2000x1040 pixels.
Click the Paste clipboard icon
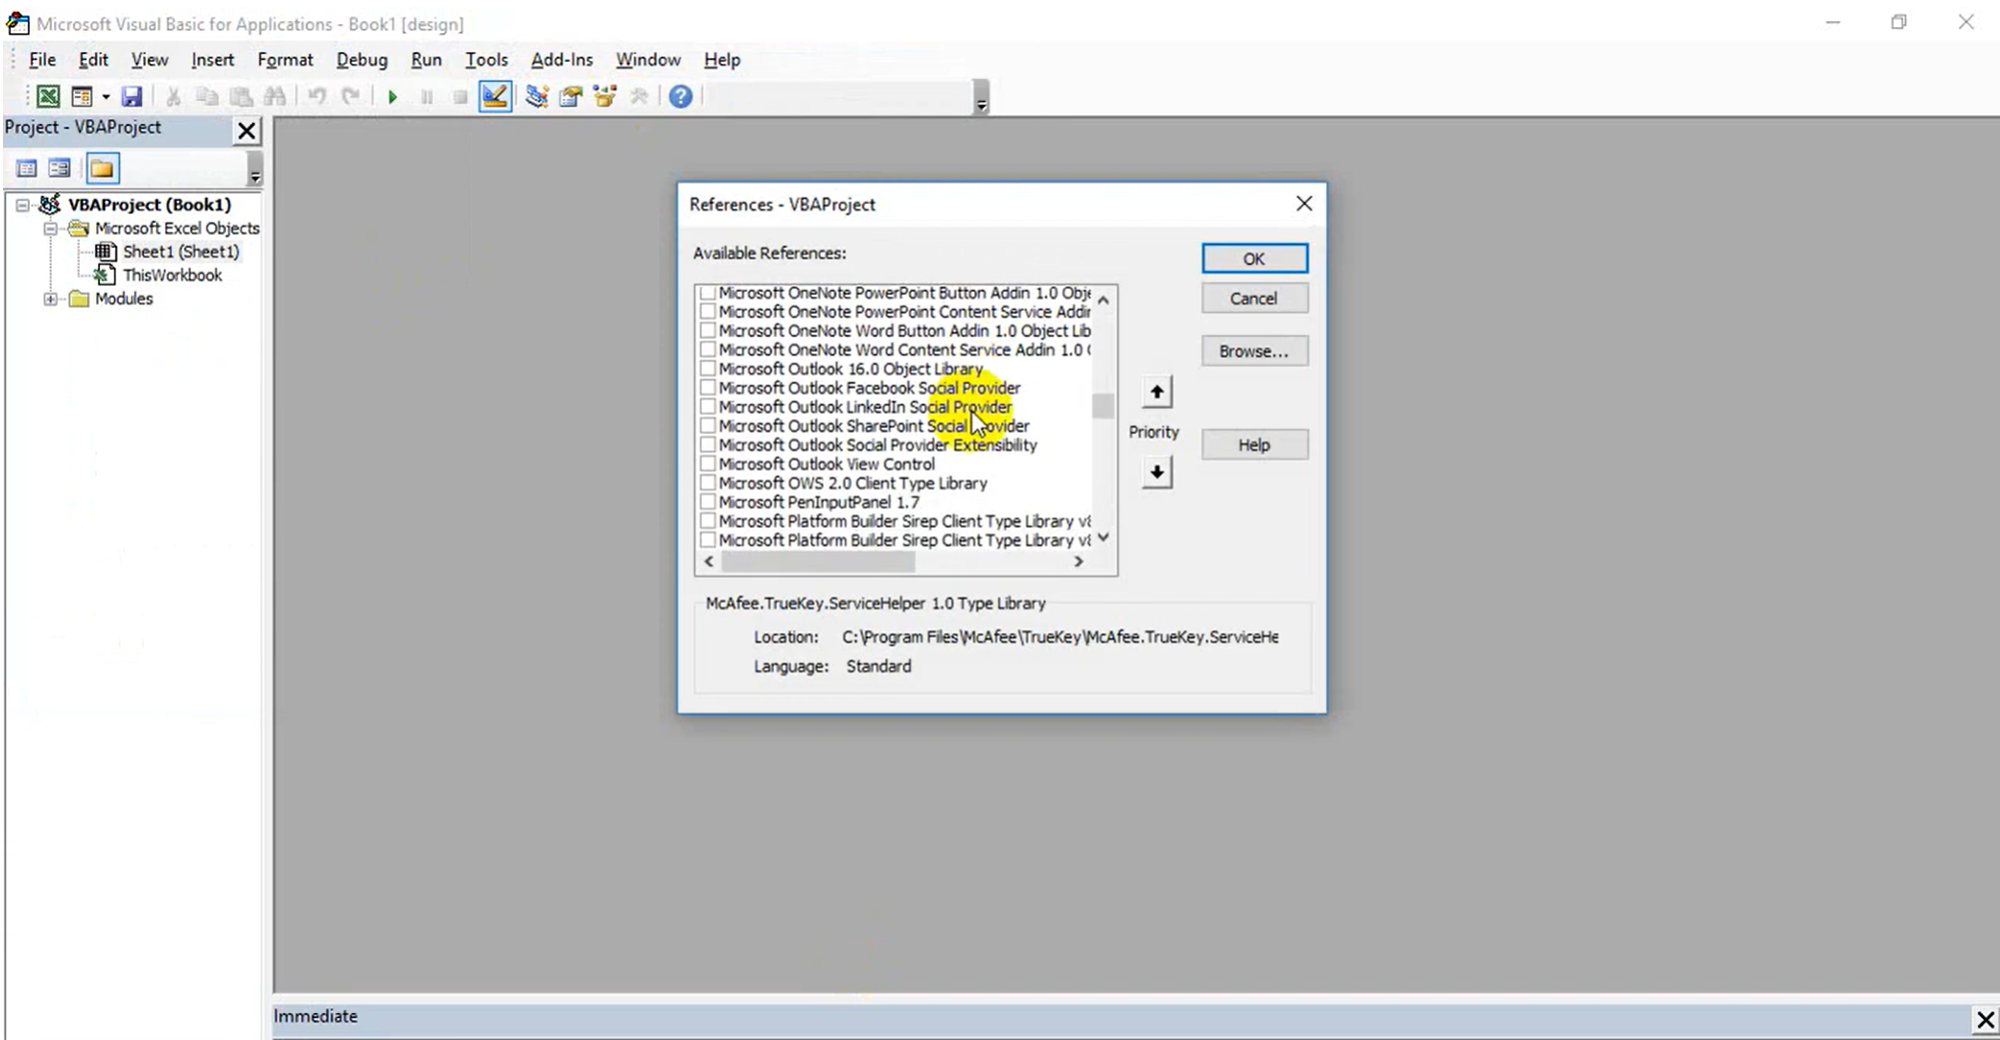tap(241, 97)
